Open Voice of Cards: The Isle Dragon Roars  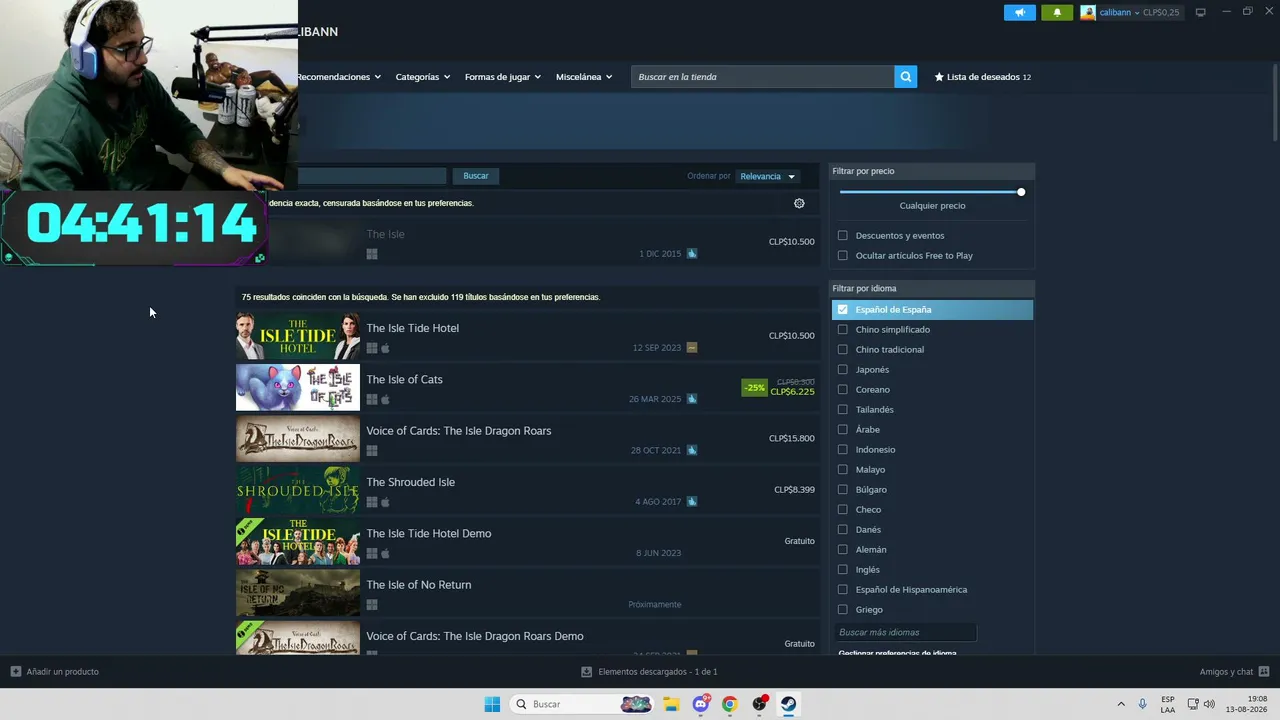click(x=527, y=438)
